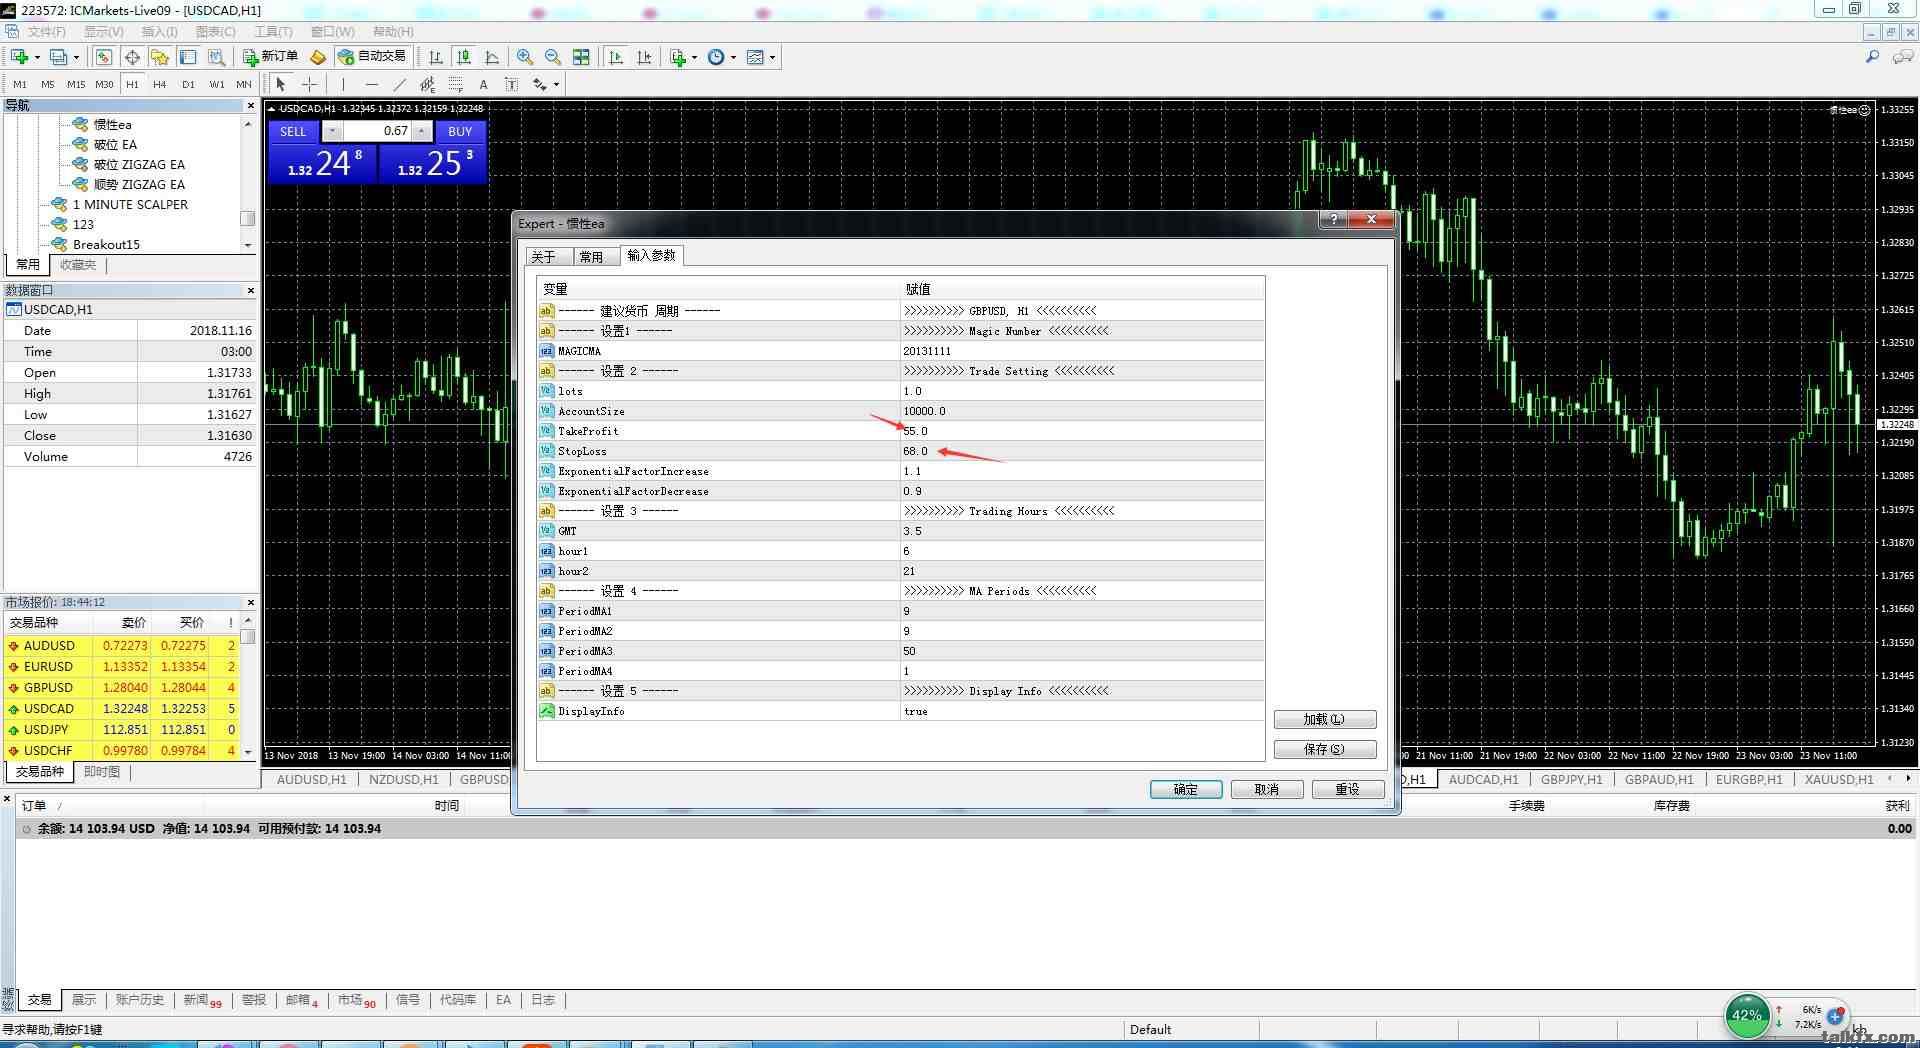The image size is (1920, 1048).
Task: Select the vertical line drawing tool
Action: pyautogui.click(x=343, y=84)
